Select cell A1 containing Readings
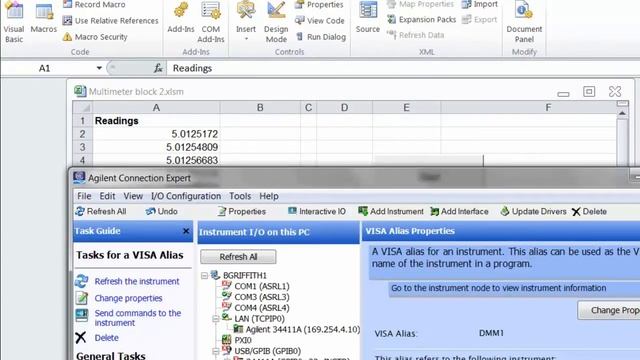640x360 pixels. pyautogui.click(x=156, y=121)
